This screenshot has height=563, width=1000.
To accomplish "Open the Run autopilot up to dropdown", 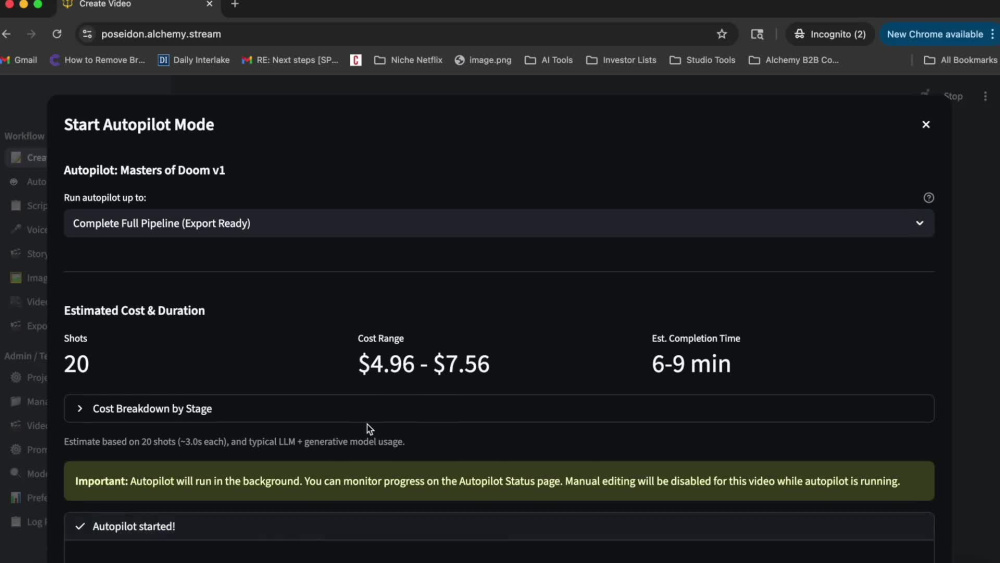I will pyautogui.click(x=499, y=223).
